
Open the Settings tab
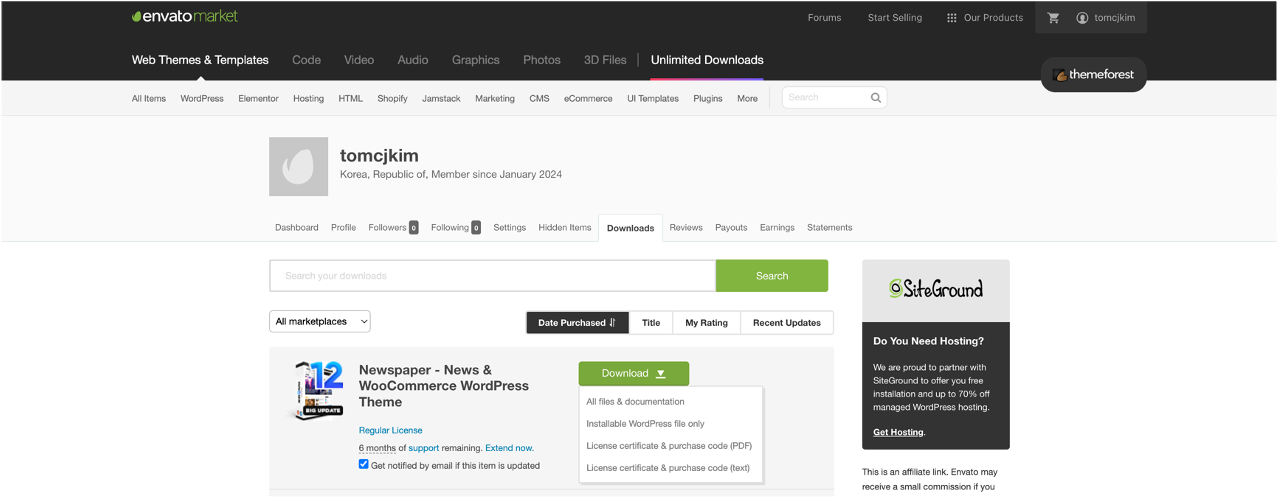point(509,228)
